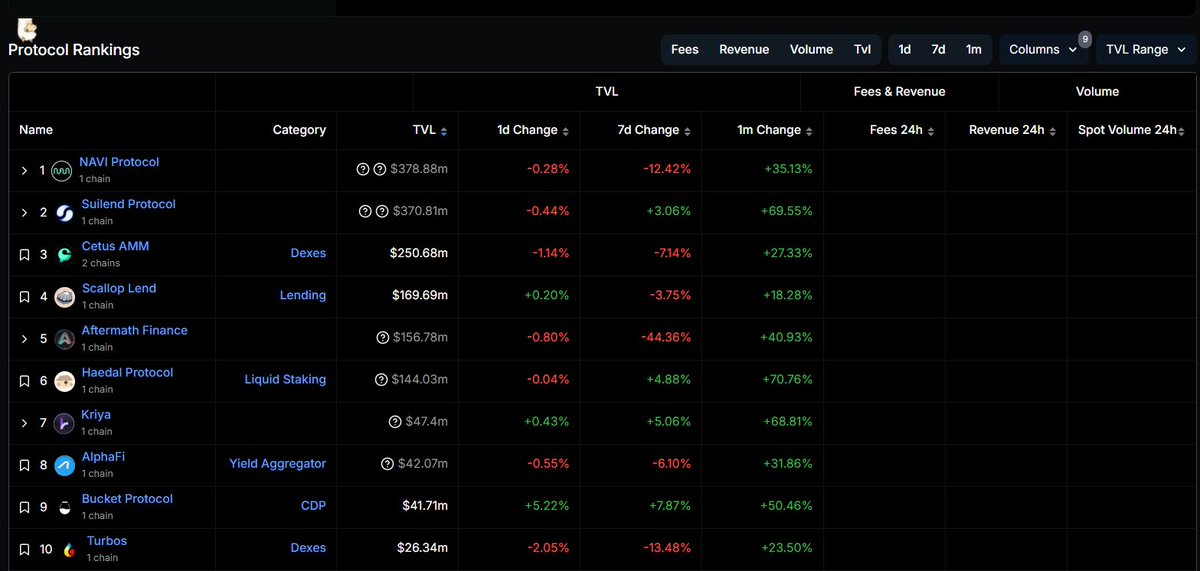Click the +5.22% 1d change value
Viewport: 1200px width, 571px height.
tap(546, 505)
